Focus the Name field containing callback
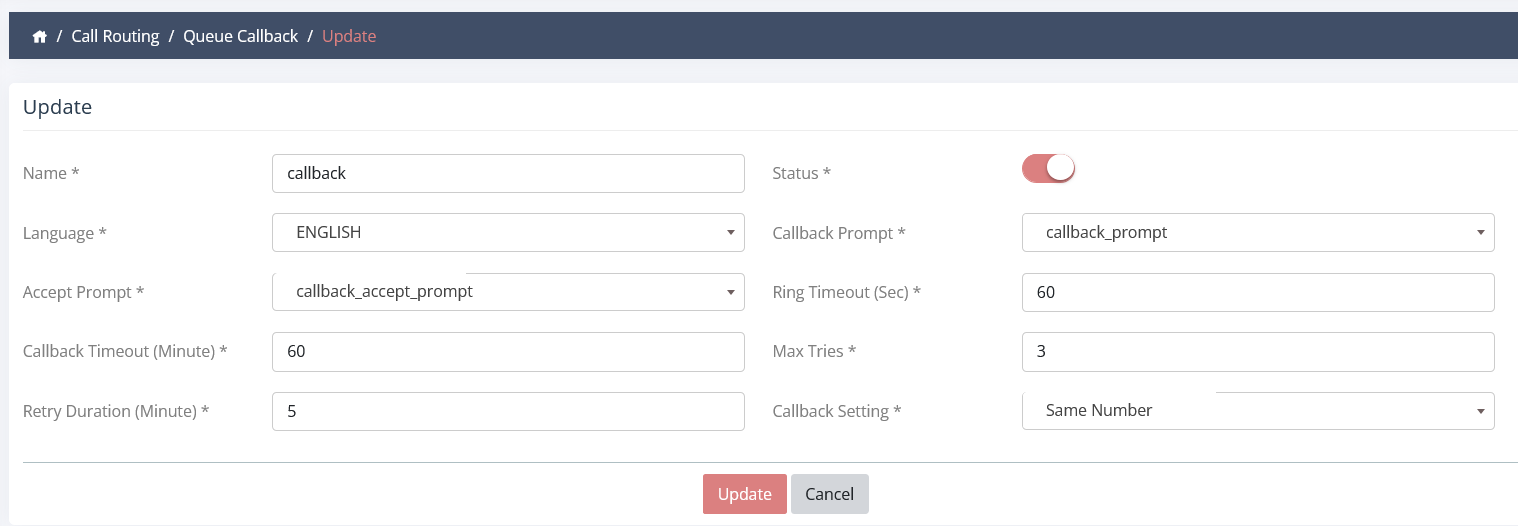The width and height of the screenshot is (1518, 526). click(508, 173)
